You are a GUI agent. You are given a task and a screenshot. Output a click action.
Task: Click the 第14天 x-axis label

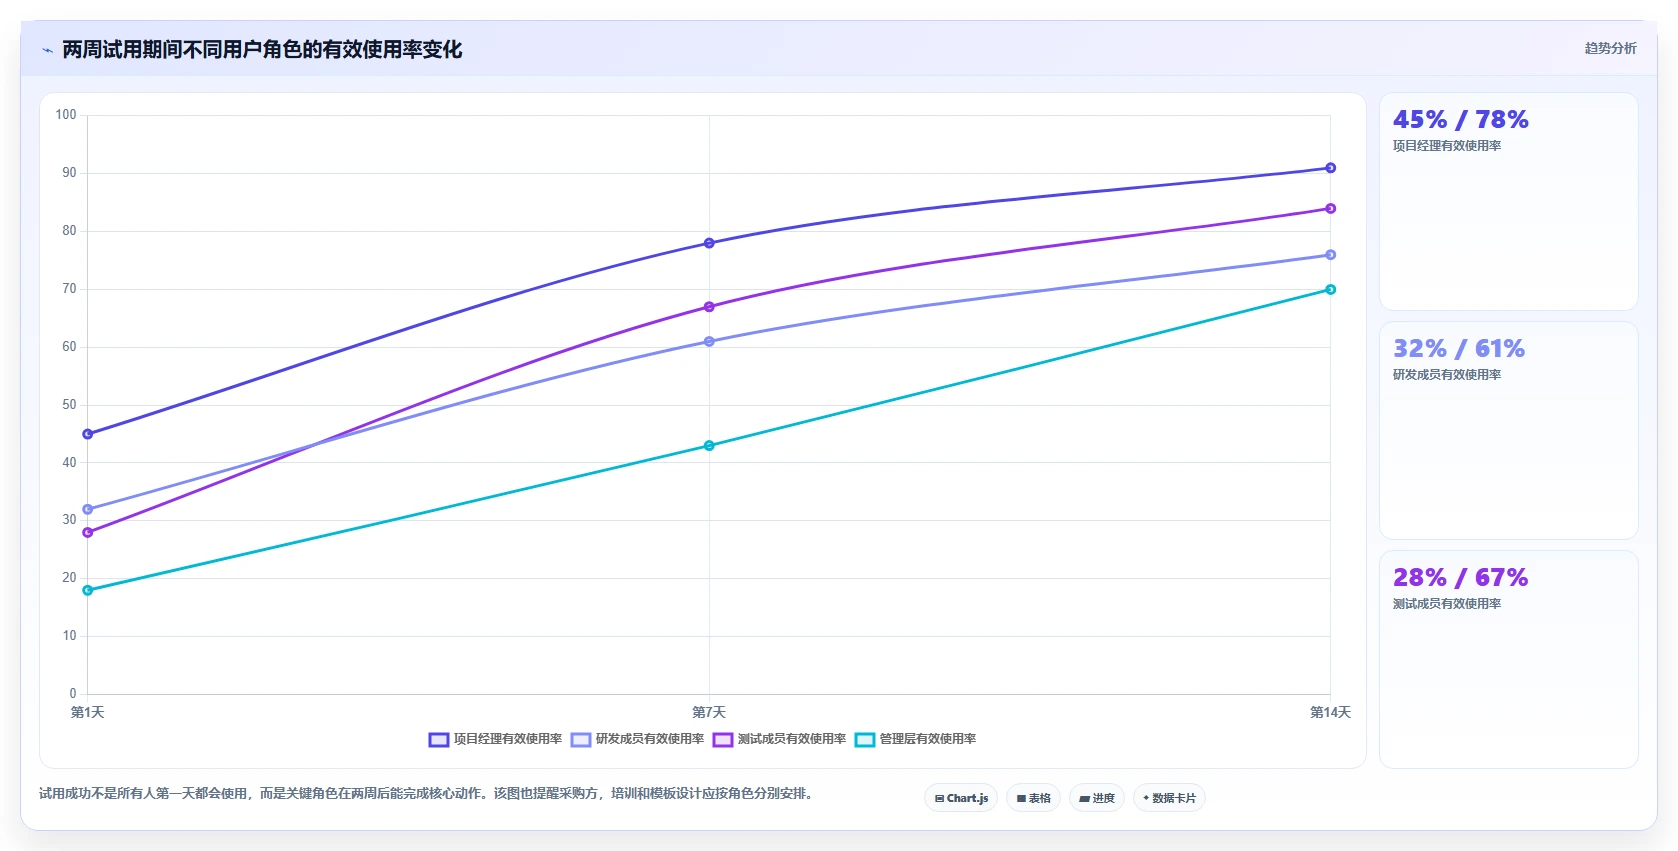[1330, 712]
